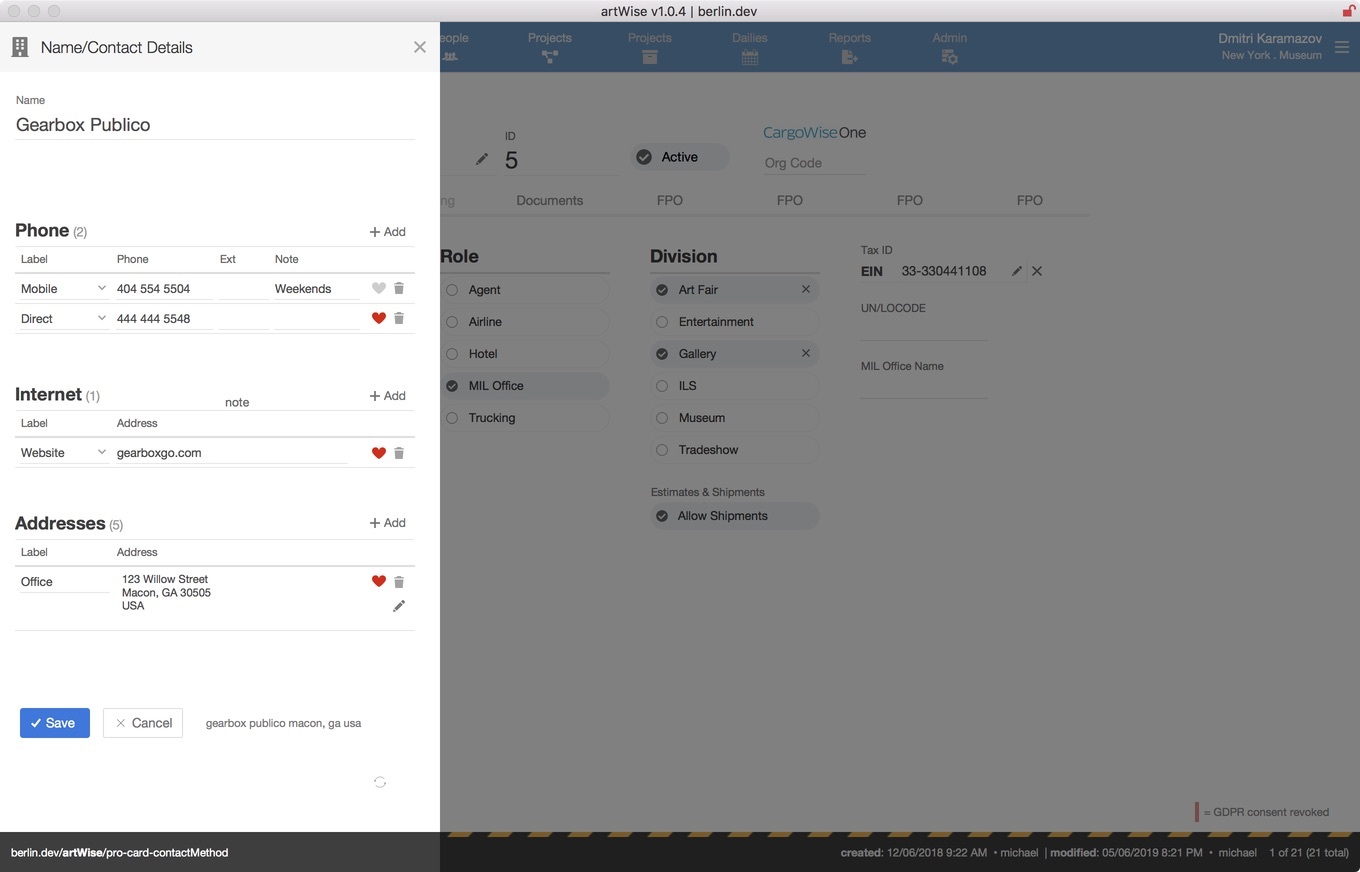The width and height of the screenshot is (1360, 872).
Task: Toggle favorite heart on Office address
Action: [x=378, y=581]
